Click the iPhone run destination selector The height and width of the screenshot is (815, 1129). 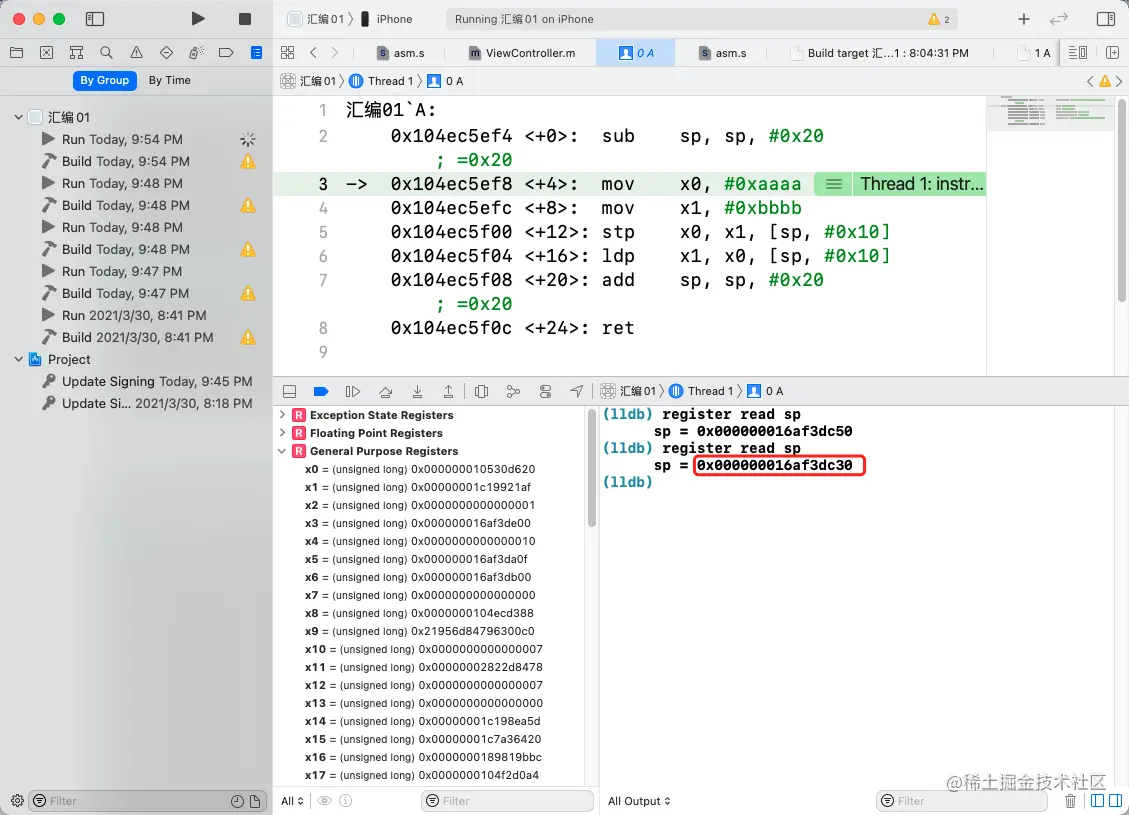(x=386, y=19)
